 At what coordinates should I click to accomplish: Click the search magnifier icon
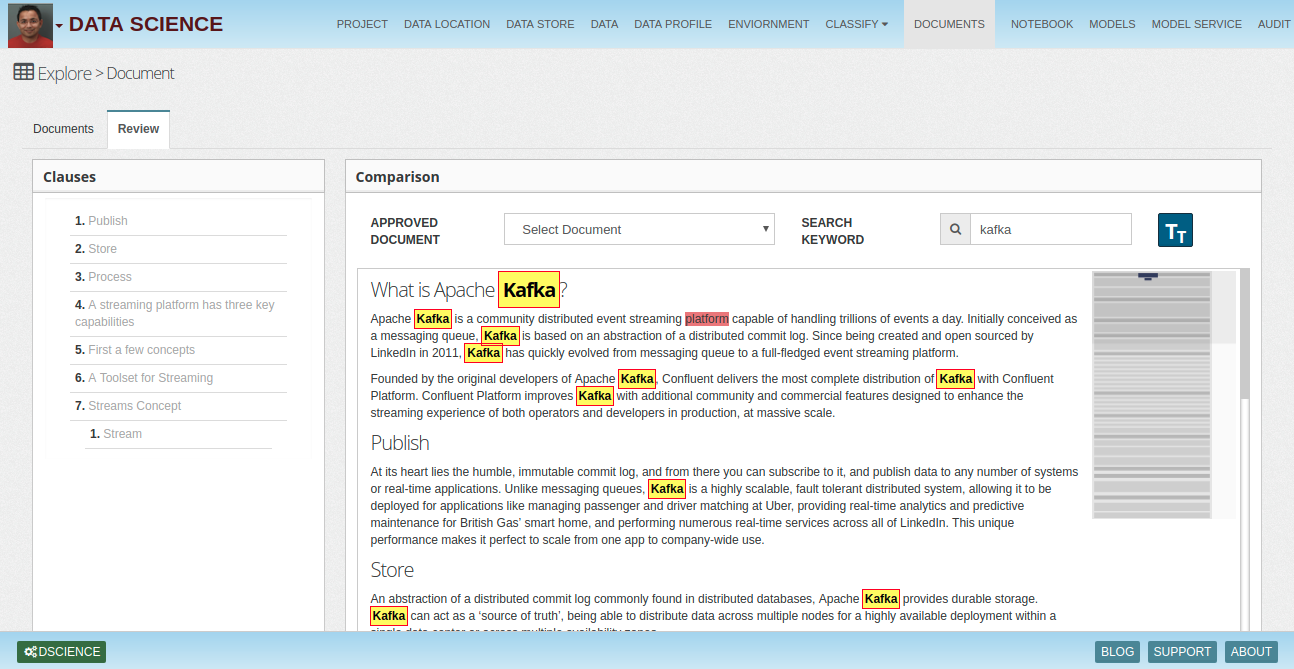pos(955,229)
